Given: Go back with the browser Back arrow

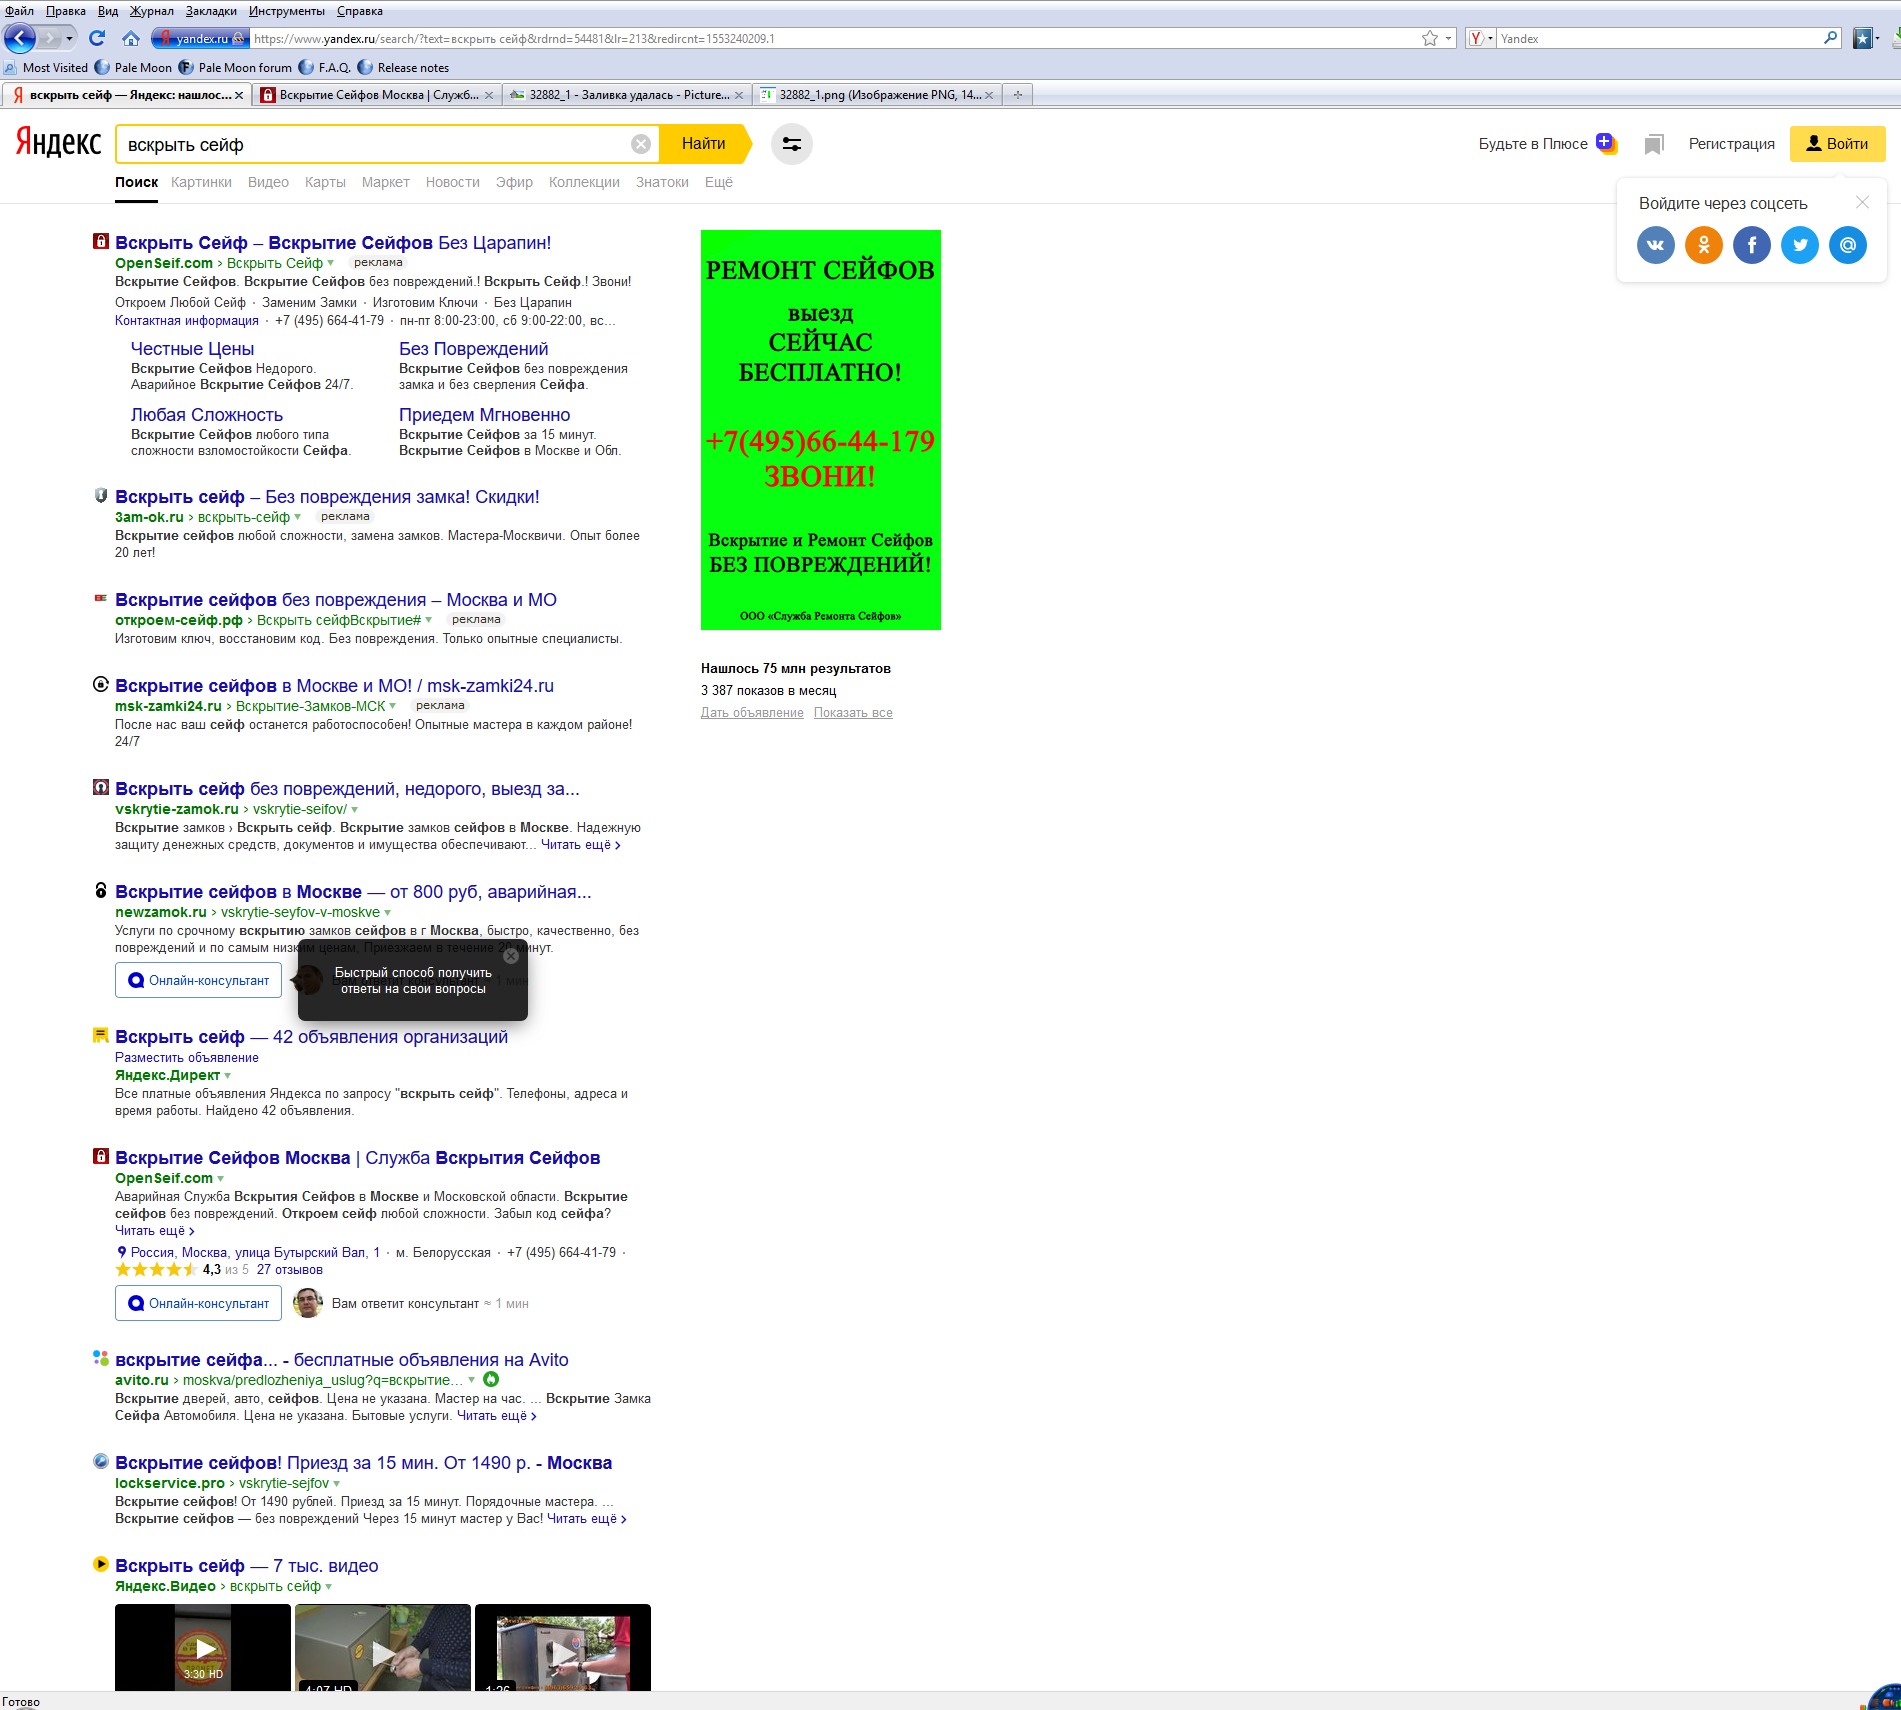Looking at the screenshot, I should [x=20, y=38].
